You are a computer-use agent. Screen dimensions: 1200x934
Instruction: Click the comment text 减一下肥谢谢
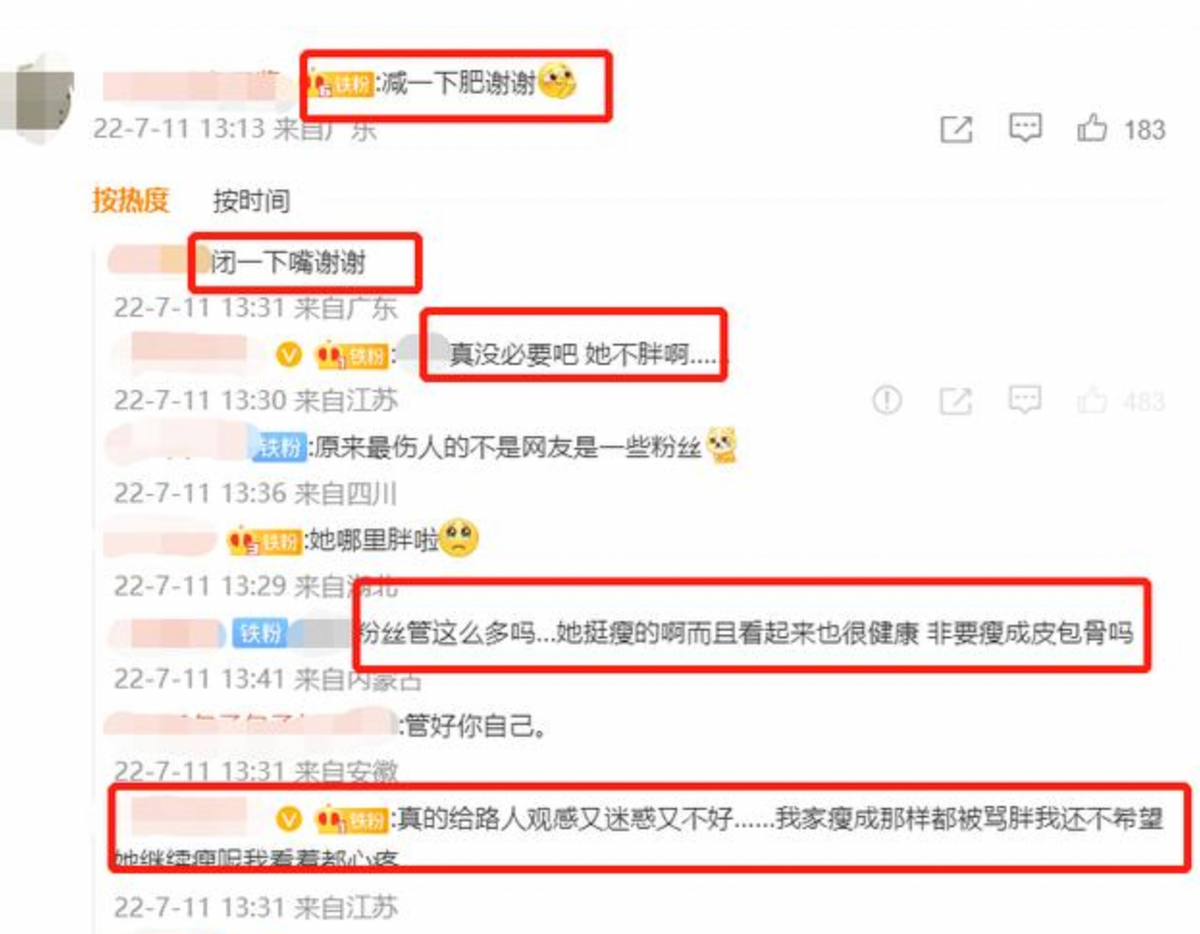(x=461, y=85)
